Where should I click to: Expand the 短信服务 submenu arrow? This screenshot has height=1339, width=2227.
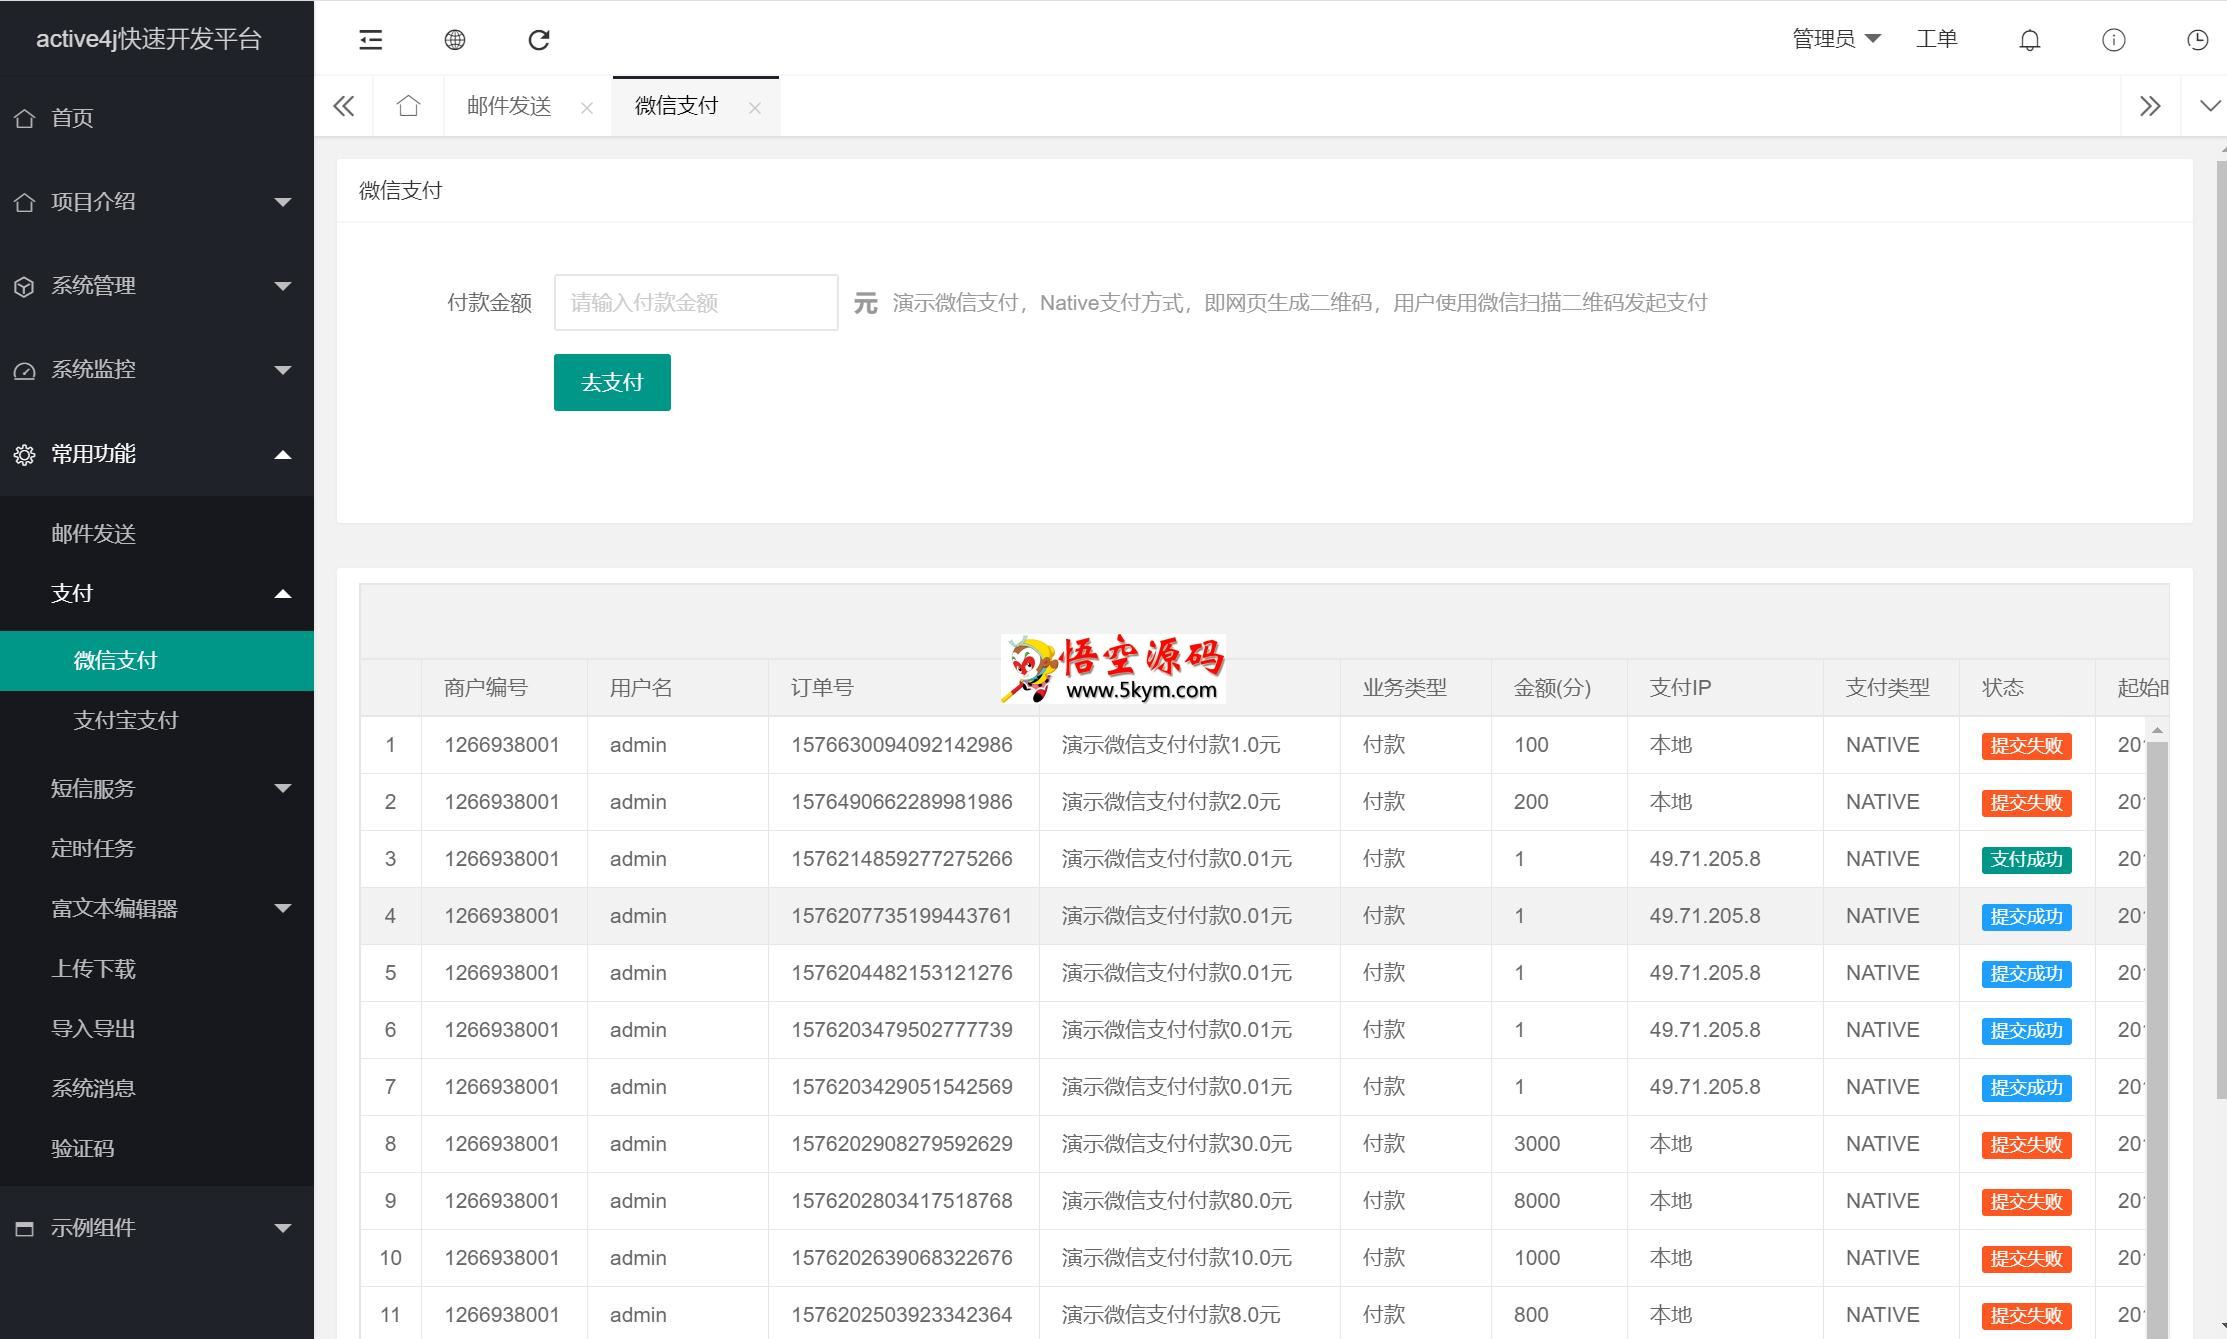283,788
